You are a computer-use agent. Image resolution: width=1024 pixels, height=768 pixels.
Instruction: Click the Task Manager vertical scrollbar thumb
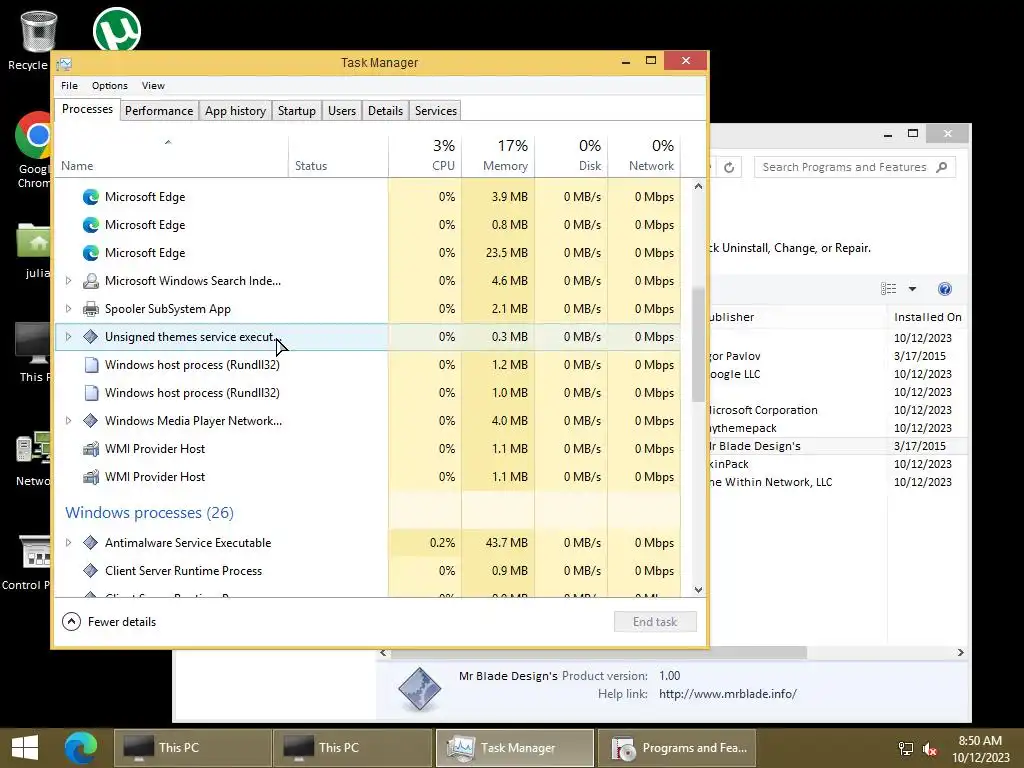pos(698,345)
